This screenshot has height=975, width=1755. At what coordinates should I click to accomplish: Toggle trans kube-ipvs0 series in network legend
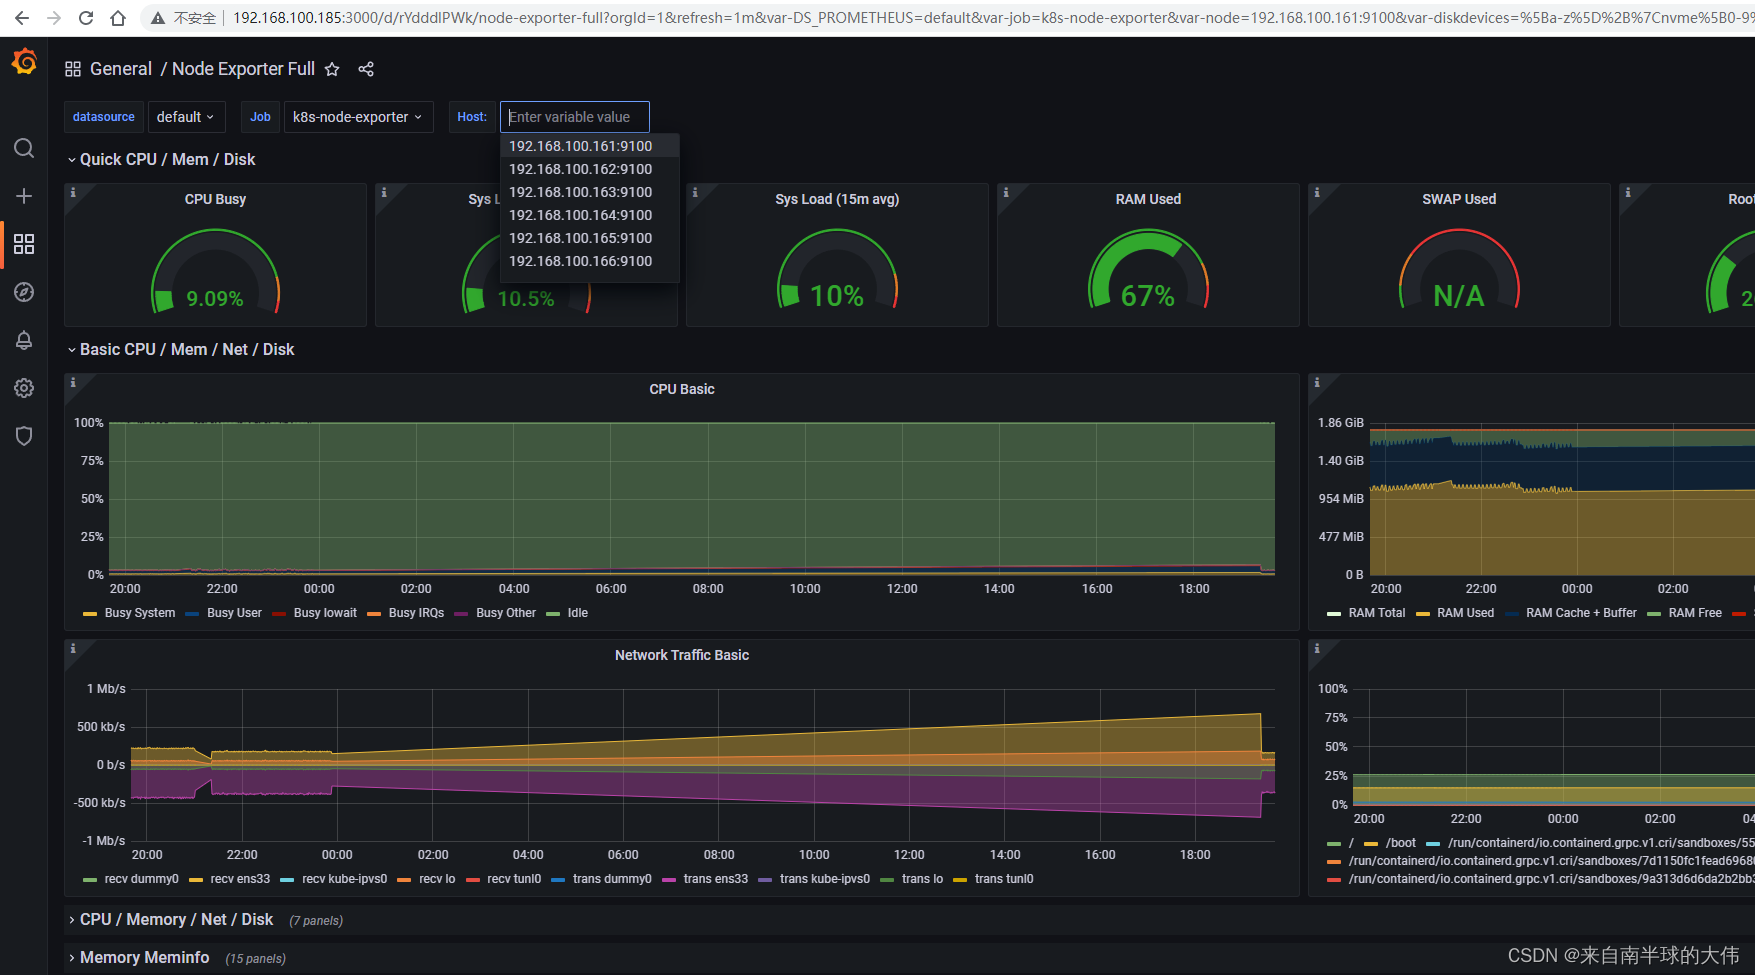pyautogui.click(x=825, y=879)
